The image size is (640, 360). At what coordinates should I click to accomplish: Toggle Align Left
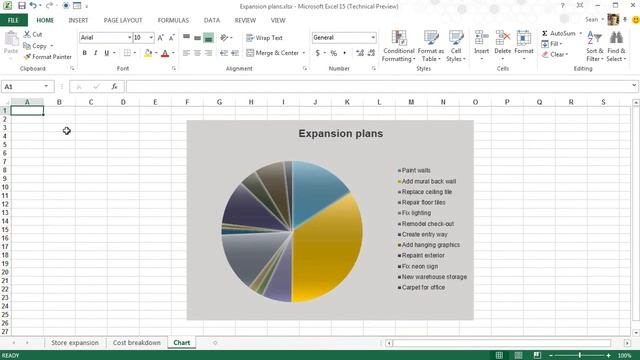187,53
